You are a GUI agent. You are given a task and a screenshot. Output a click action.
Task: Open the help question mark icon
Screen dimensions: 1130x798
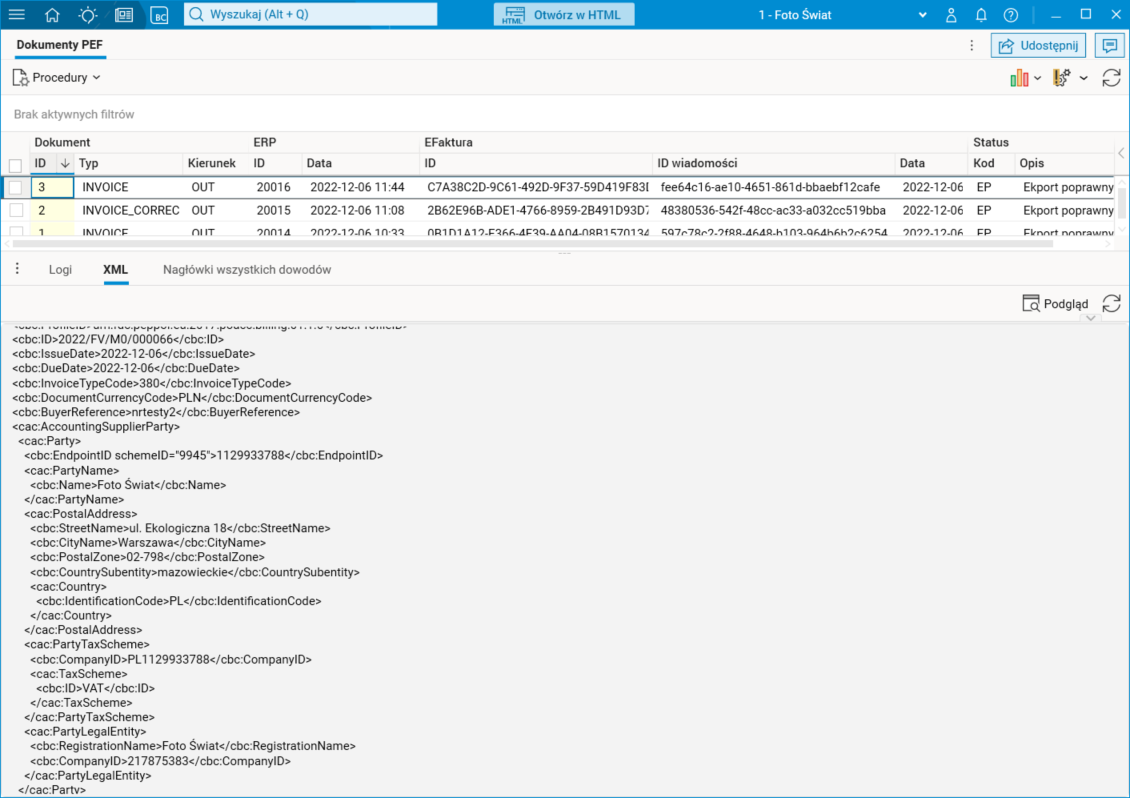(1011, 14)
